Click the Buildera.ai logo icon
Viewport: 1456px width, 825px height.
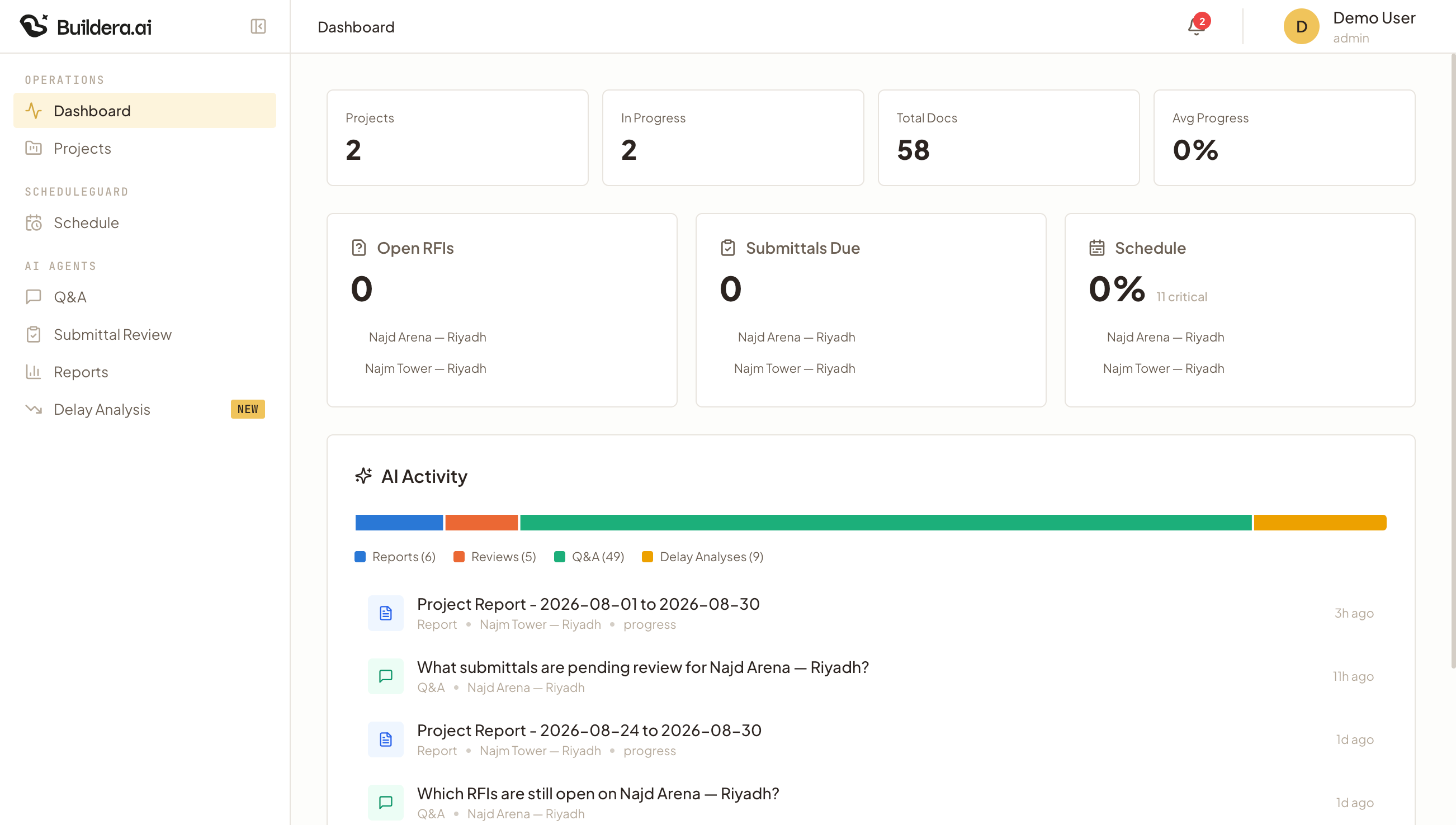[33, 26]
